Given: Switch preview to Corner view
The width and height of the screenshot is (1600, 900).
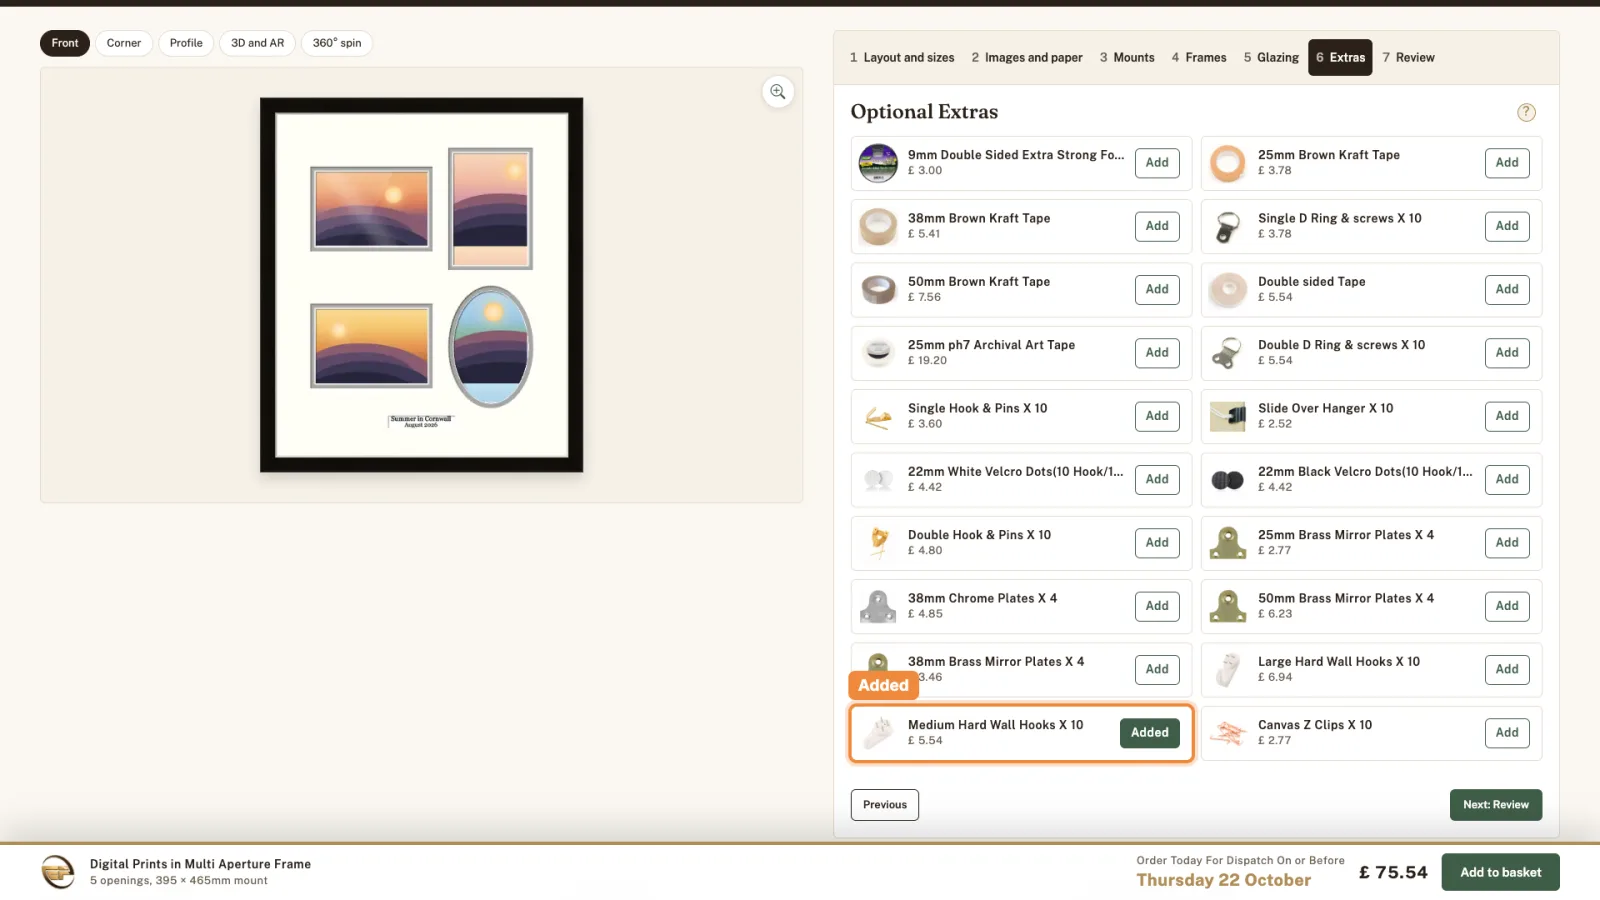Looking at the screenshot, I should click(124, 43).
